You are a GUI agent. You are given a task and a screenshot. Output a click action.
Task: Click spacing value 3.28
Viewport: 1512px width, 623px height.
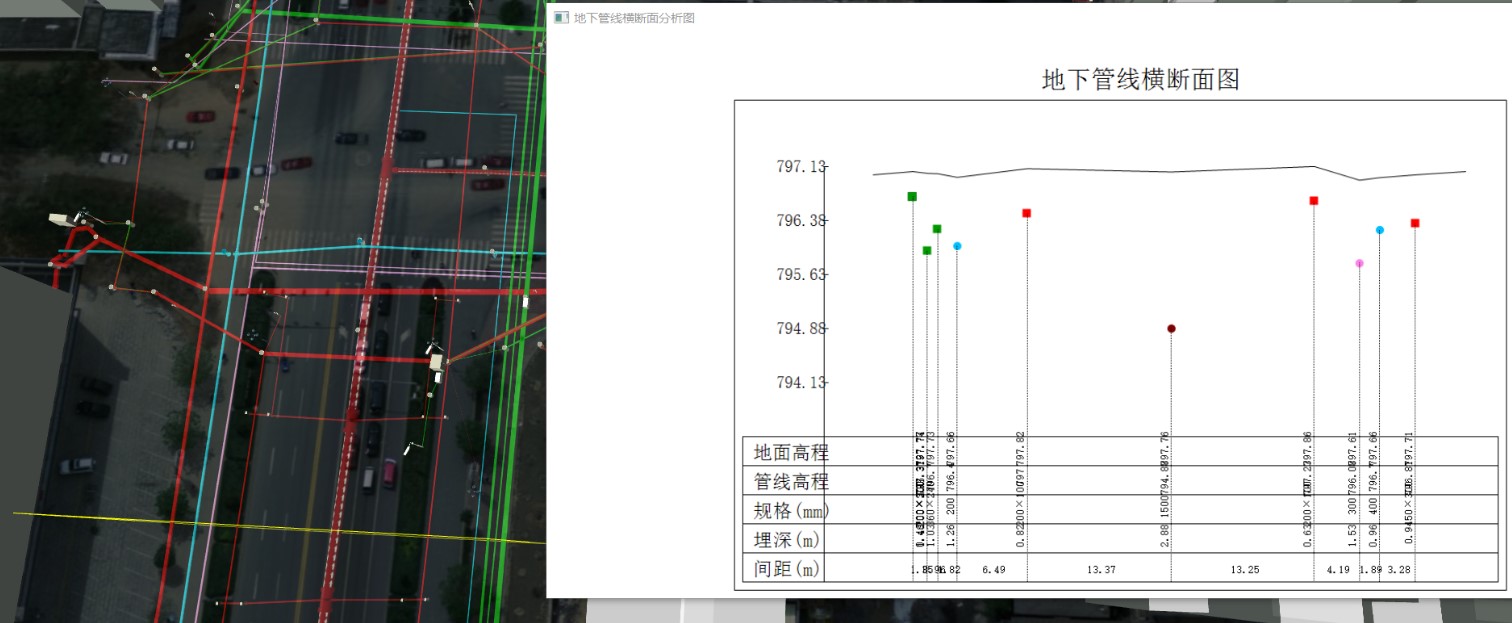[x=1398, y=570]
